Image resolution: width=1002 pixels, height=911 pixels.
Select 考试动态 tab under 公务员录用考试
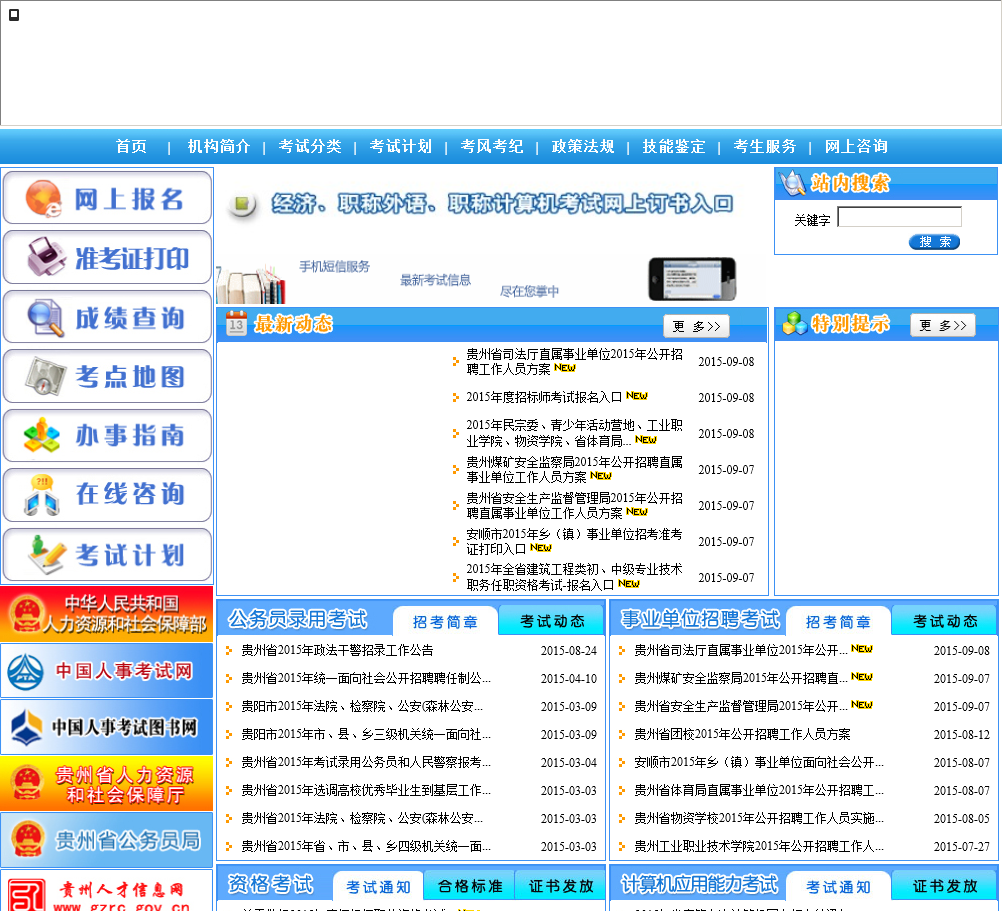click(552, 621)
